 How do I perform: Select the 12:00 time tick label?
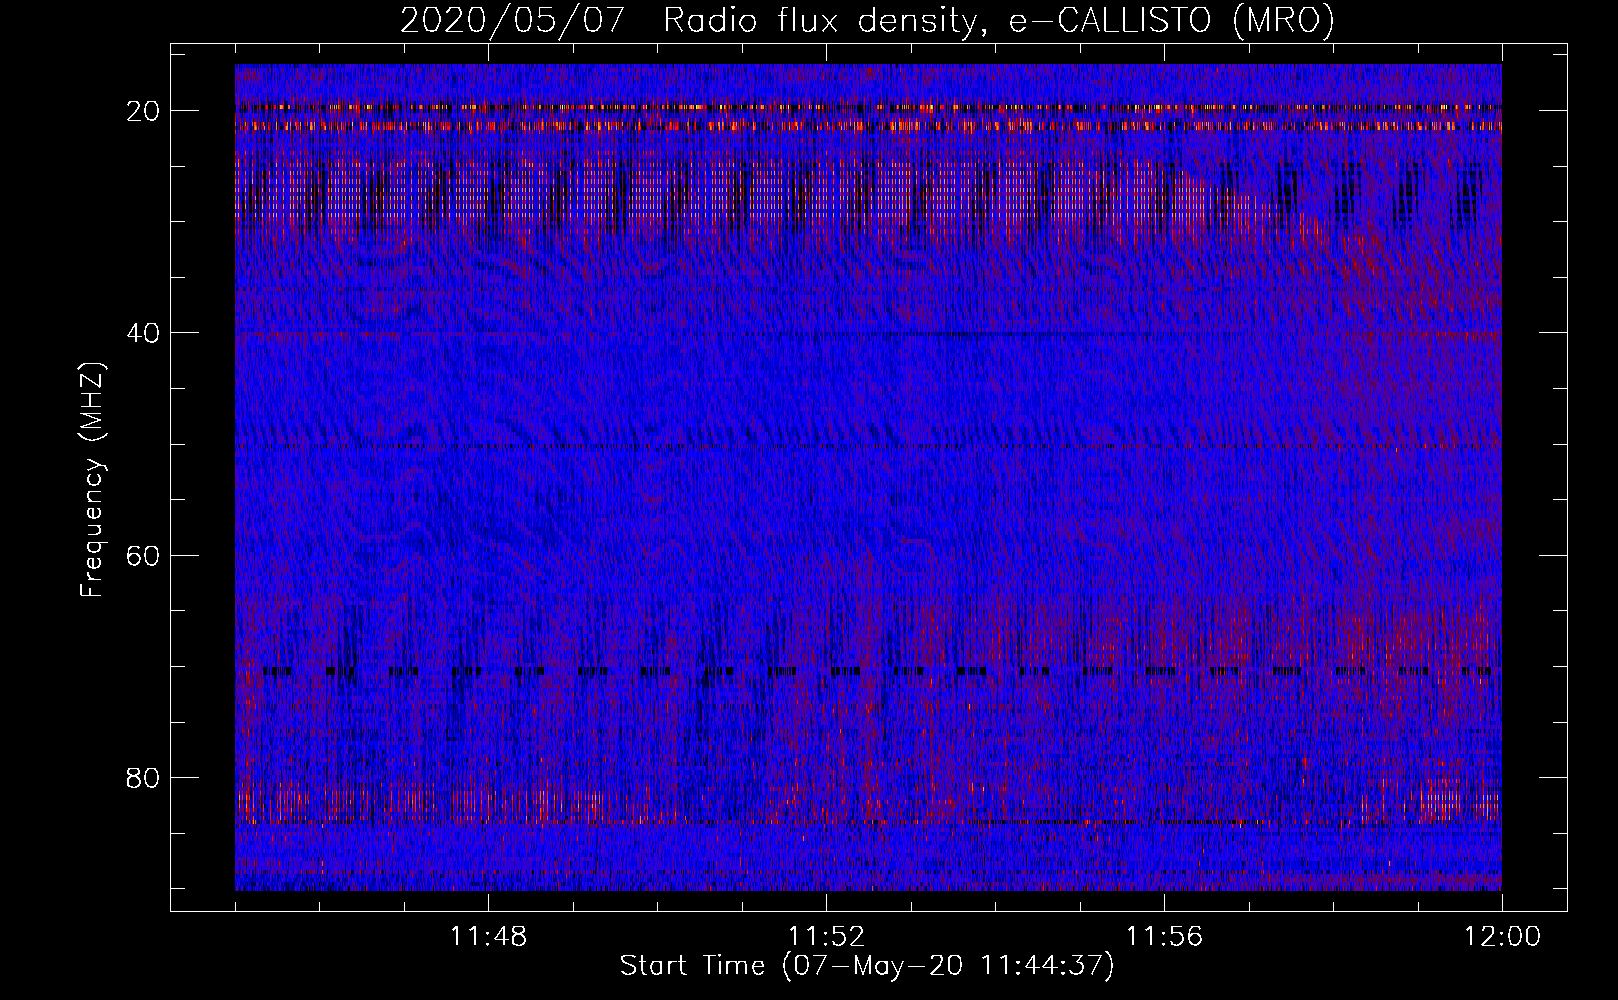point(1502,937)
